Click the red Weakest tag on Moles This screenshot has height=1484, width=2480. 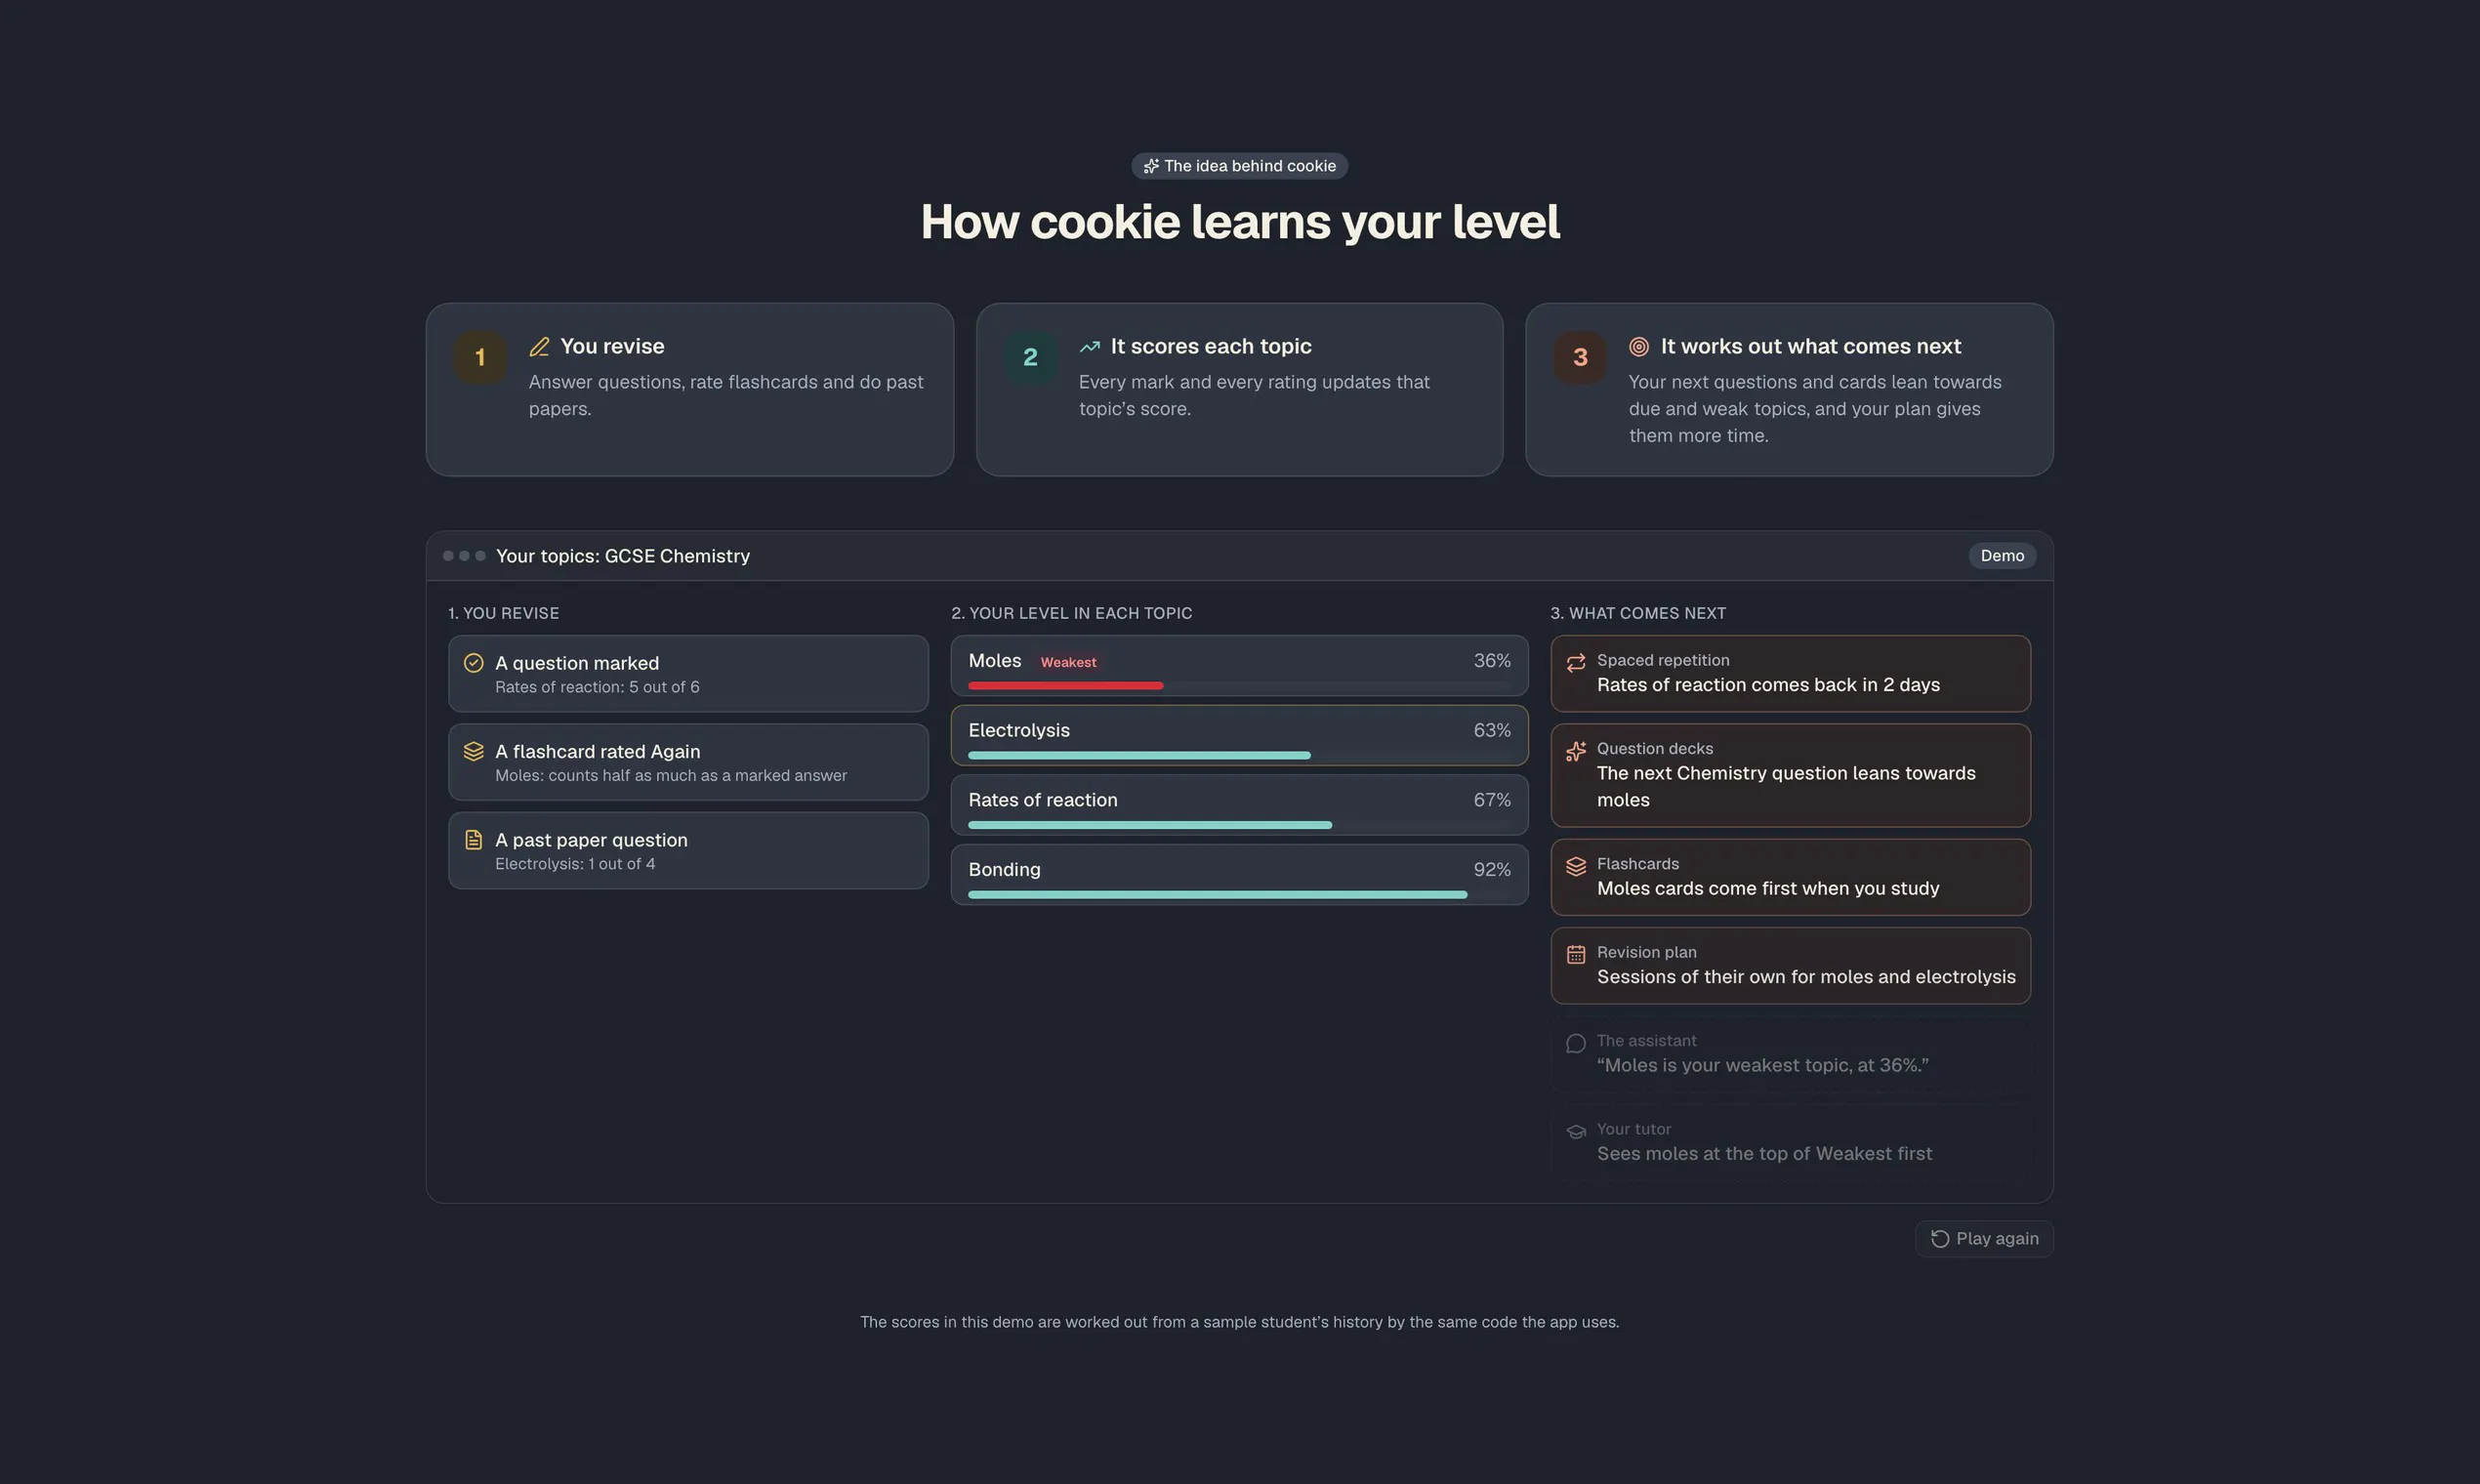[x=1068, y=662]
